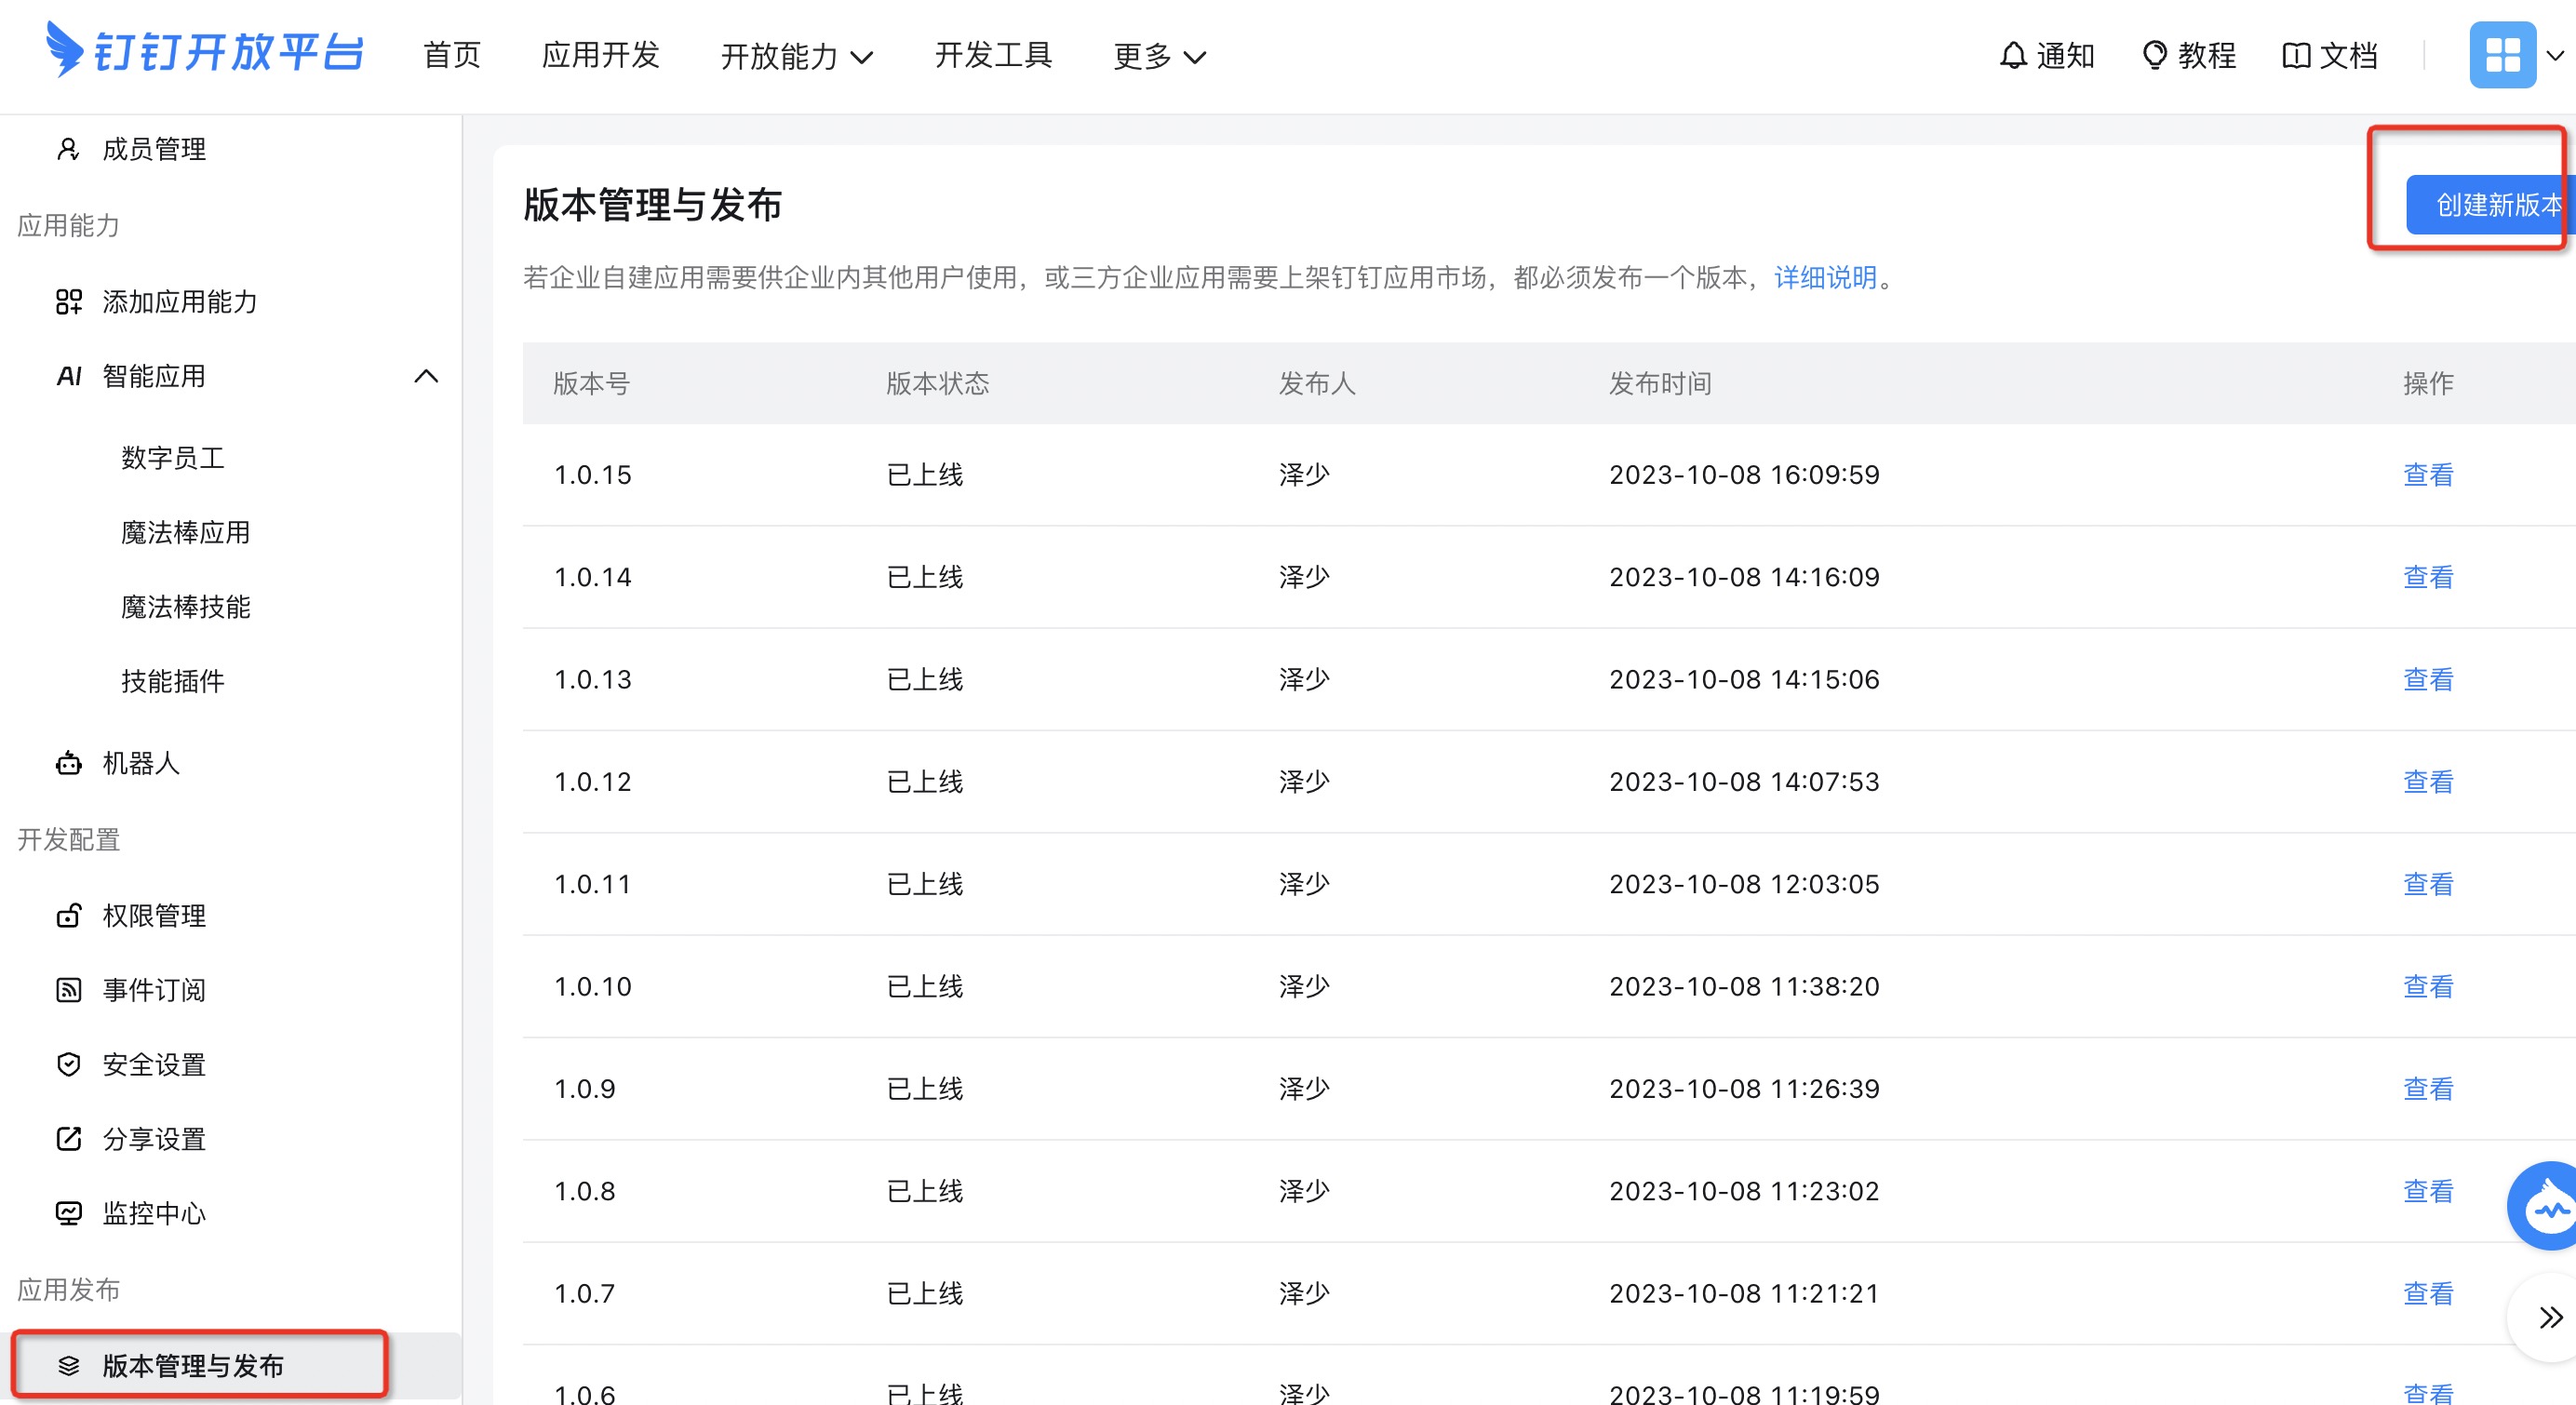Expand the 开放能力 dropdown menu
This screenshot has width=2576, height=1405.
797,56
